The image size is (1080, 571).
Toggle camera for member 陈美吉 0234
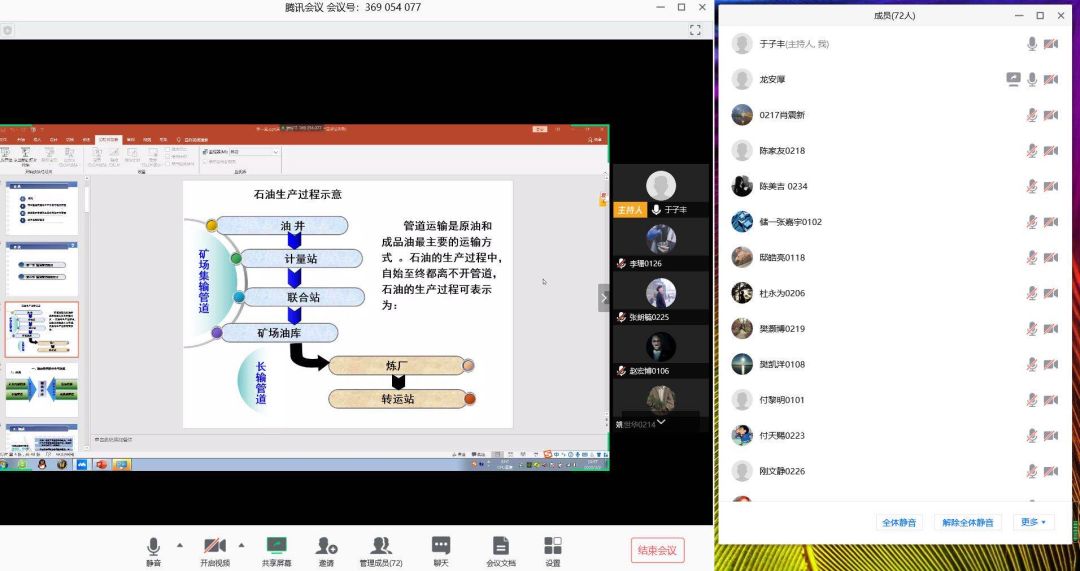click(x=1051, y=186)
